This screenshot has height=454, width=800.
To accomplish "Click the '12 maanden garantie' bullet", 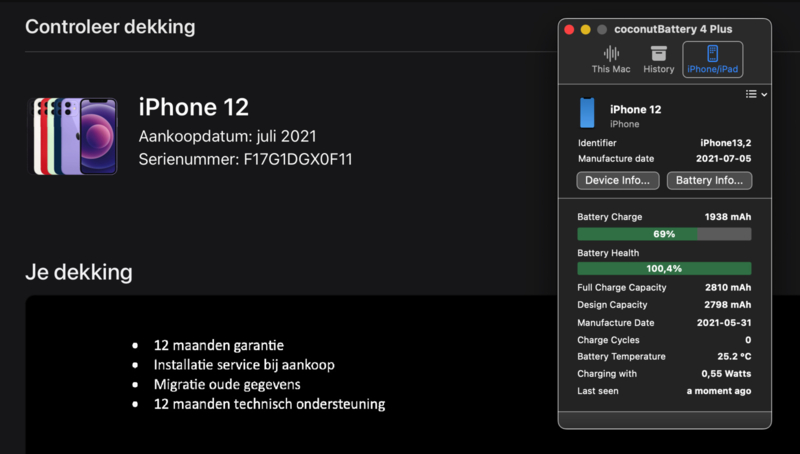I will click(x=218, y=345).
